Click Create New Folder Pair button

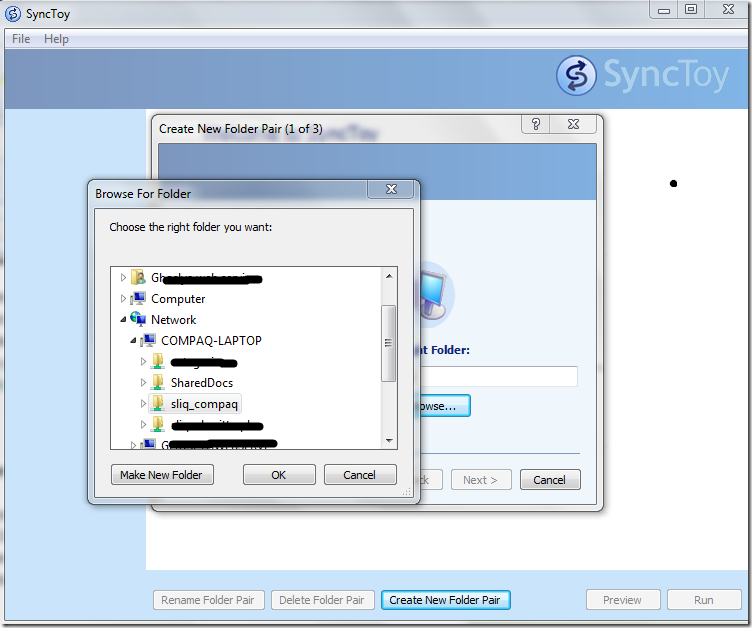point(445,600)
